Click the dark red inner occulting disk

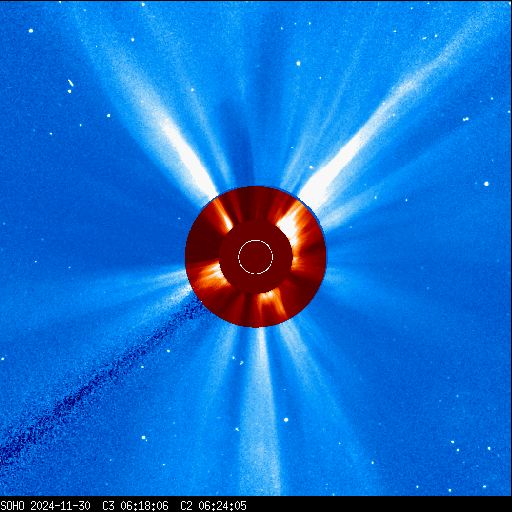coord(256,257)
